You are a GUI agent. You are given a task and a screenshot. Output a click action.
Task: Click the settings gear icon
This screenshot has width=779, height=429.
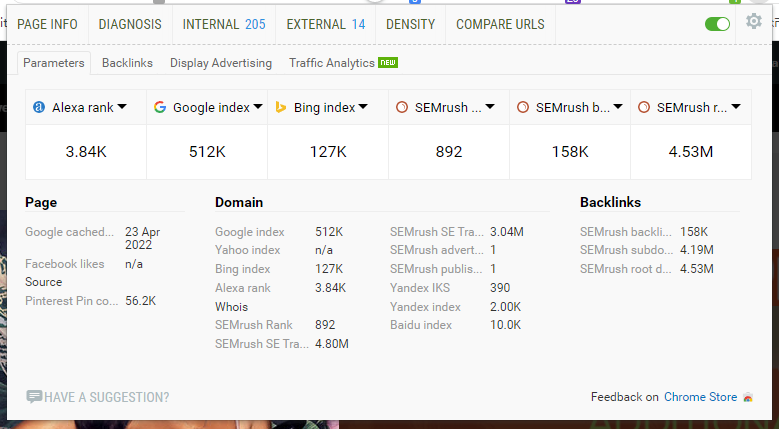tap(754, 22)
